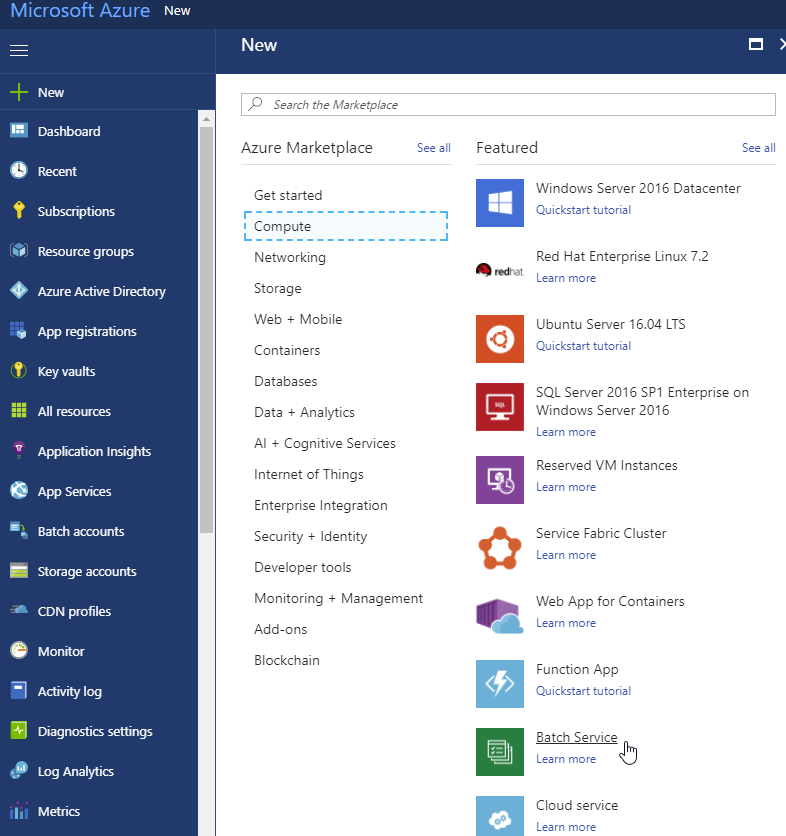The width and height of the screenshot is (786, 836).
Task: Open Quickstart tutorial under Windows Server 2016
Action: coord(583,211)
